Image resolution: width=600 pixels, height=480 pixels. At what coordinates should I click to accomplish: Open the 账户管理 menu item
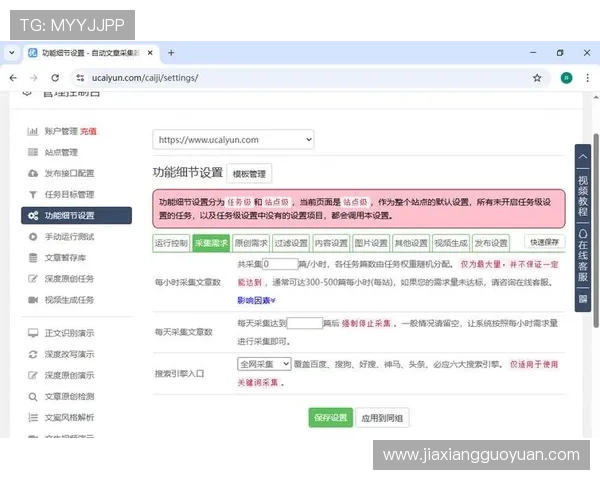pyautogui.click(x=61, y=132)
